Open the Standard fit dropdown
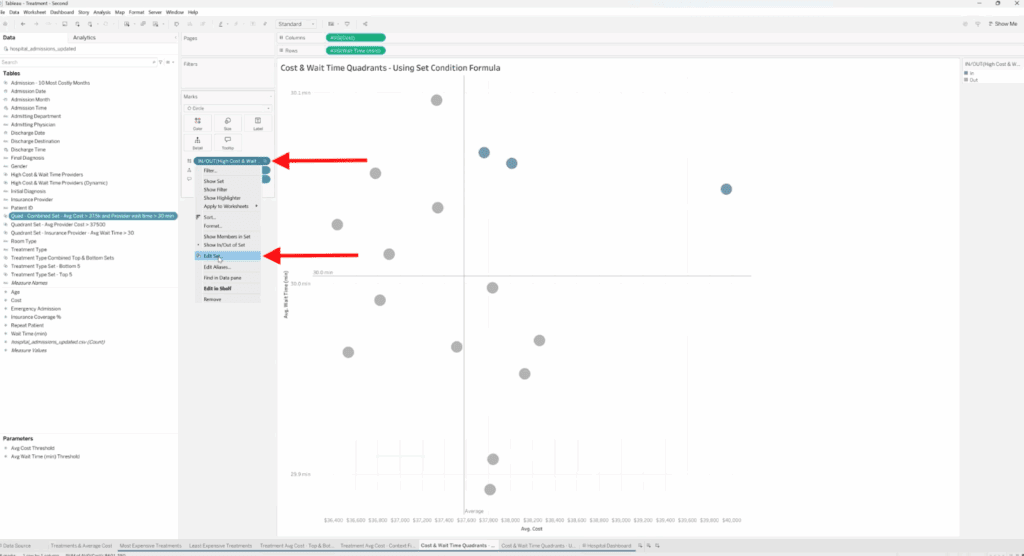The width and height of the screenshot is (1024, 556). click(x=296, y=24)
